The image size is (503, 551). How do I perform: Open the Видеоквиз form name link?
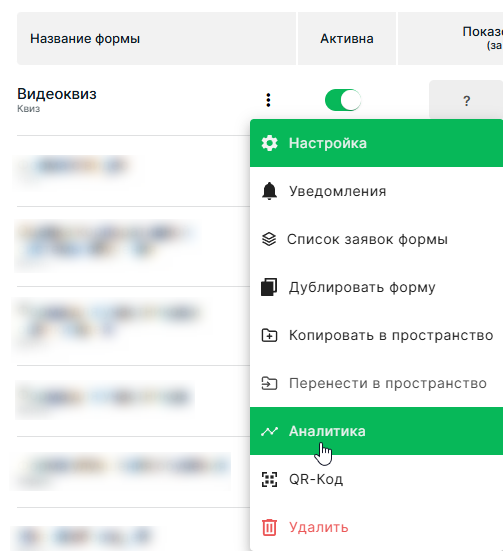click(57, 94)
